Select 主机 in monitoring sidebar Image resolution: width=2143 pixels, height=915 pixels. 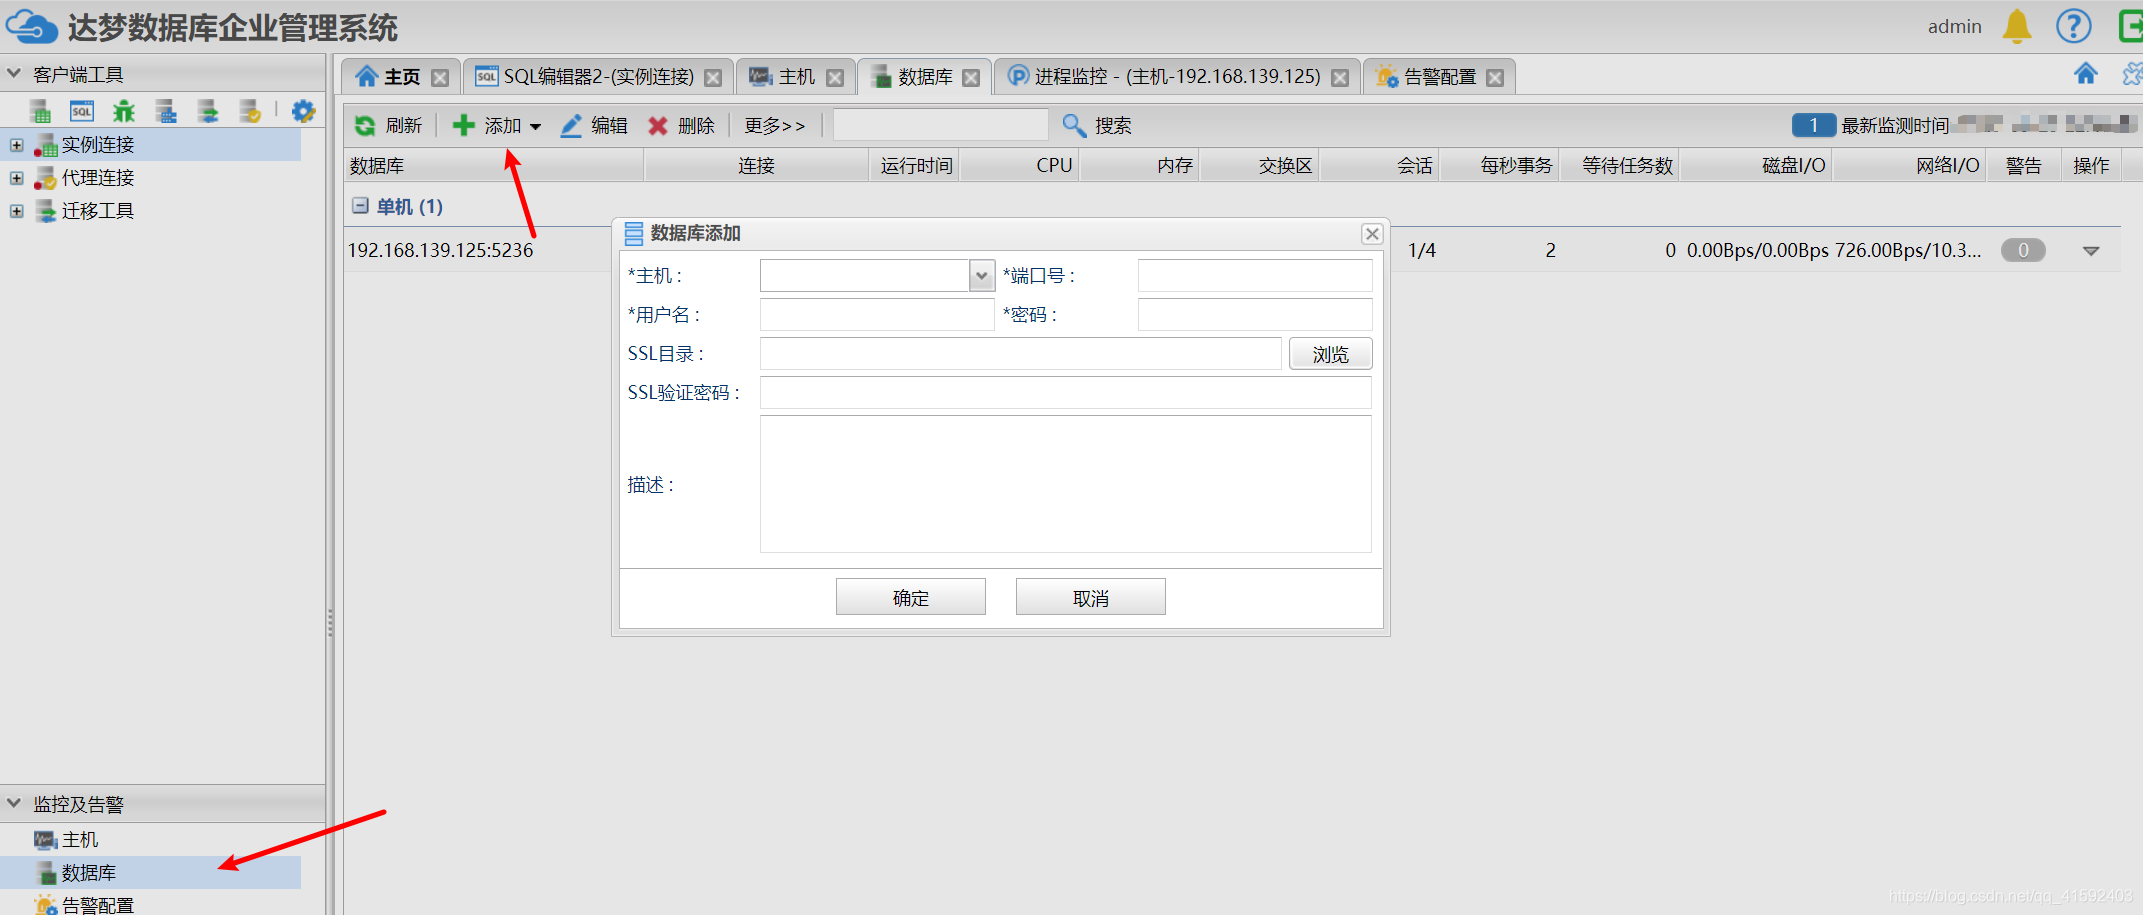tap(80, 840)
